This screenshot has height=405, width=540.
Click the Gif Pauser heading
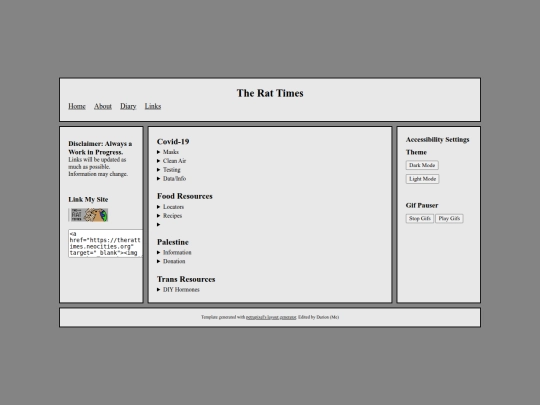click(x=422, y=205)
